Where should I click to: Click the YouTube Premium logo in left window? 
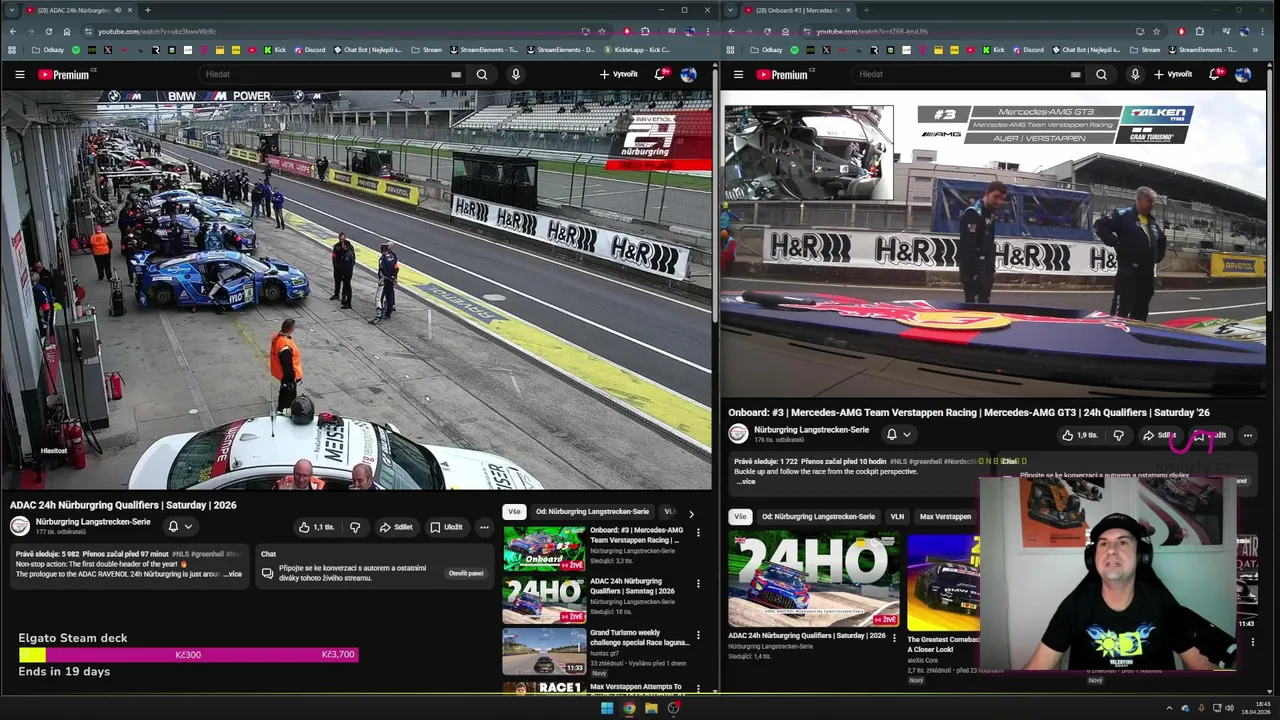[x=66, y=74]
